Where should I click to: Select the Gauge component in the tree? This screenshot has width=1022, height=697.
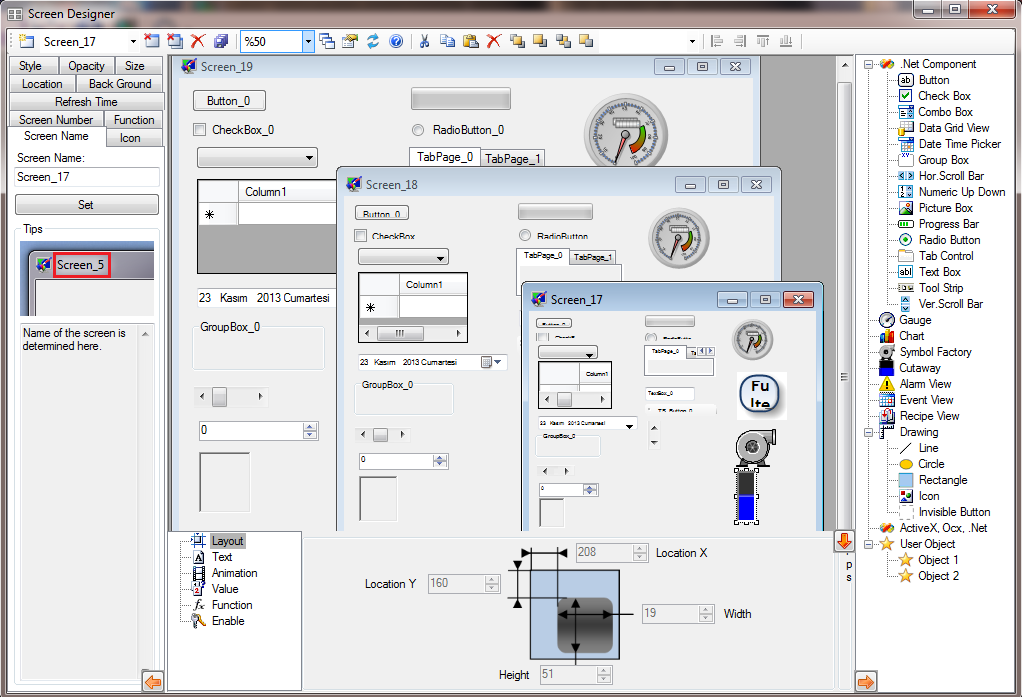[914, 320]
